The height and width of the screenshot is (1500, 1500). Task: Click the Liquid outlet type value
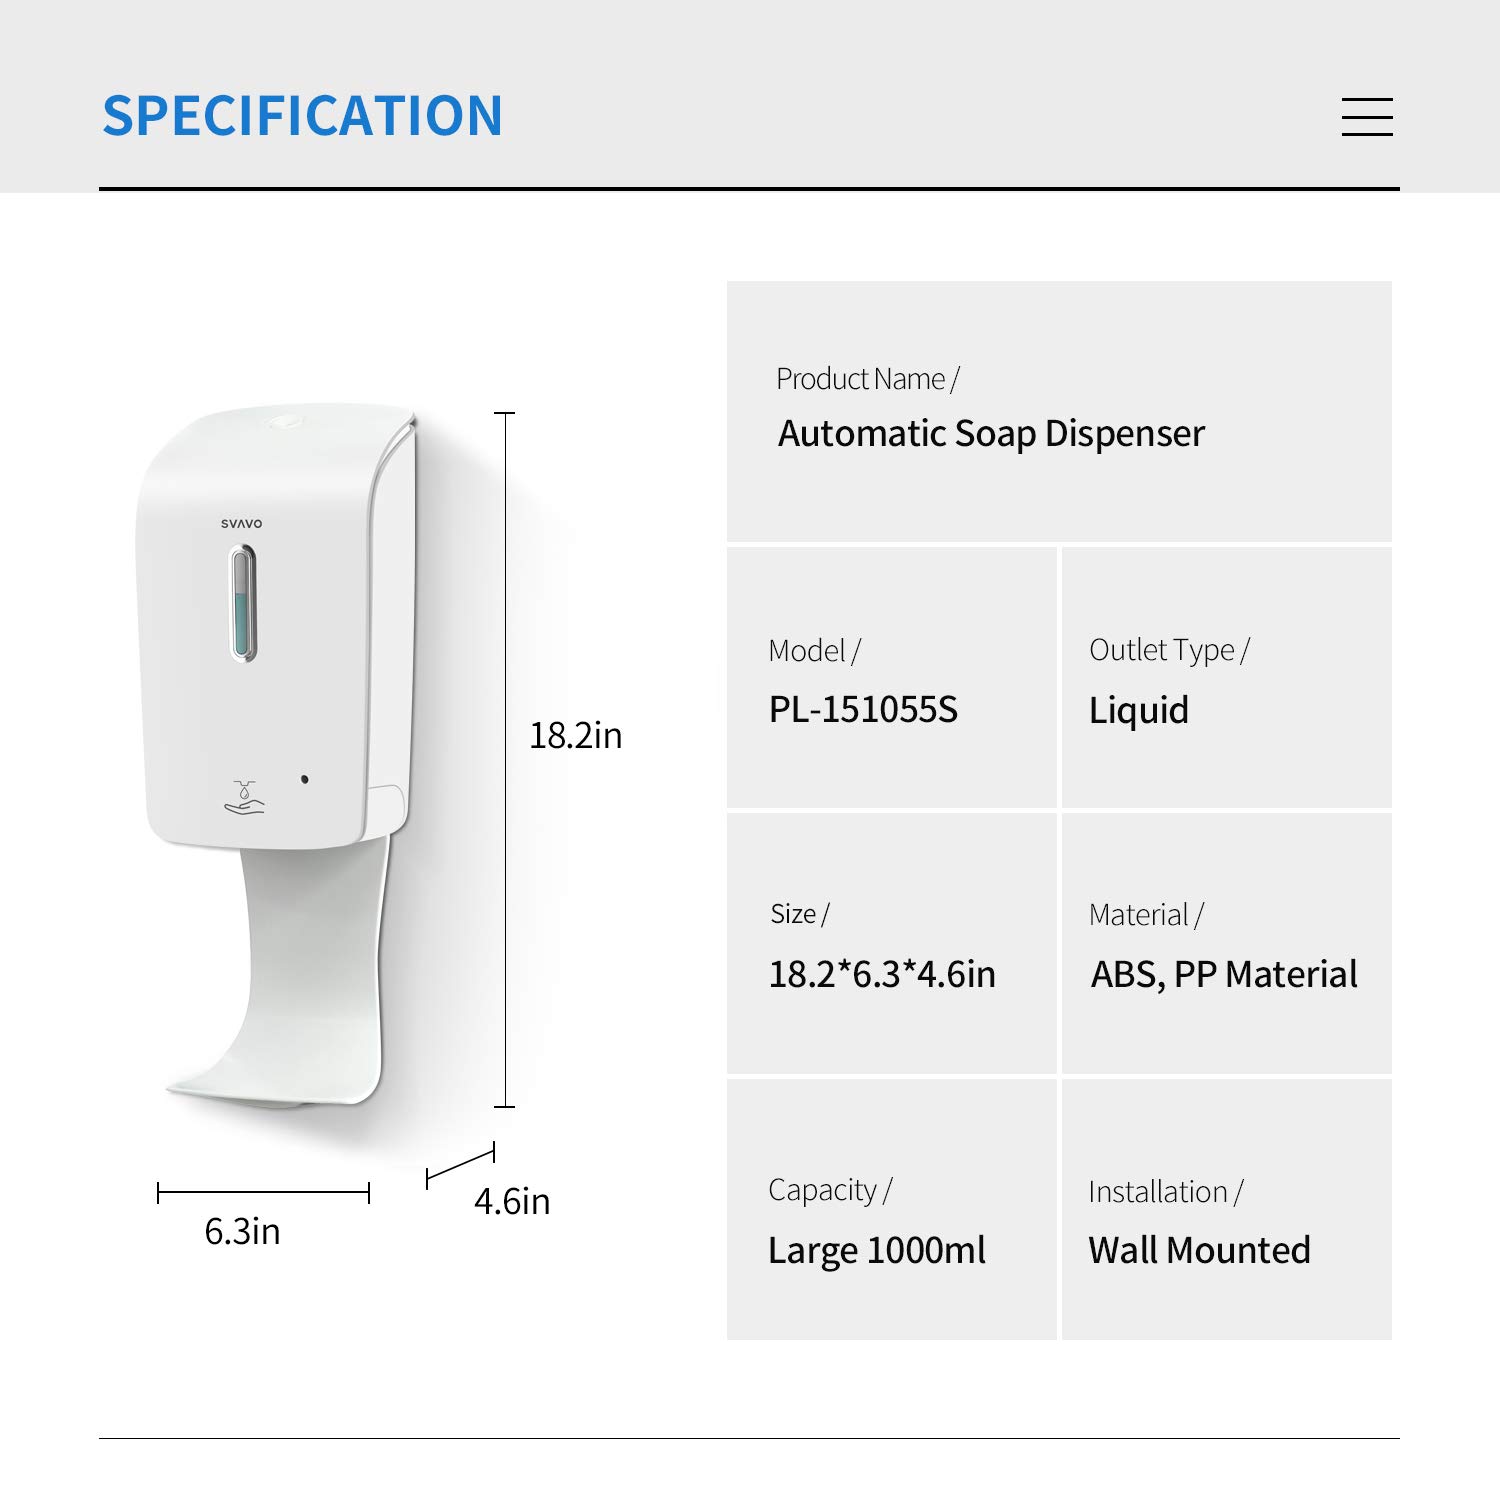click(x=1139, y=711)
